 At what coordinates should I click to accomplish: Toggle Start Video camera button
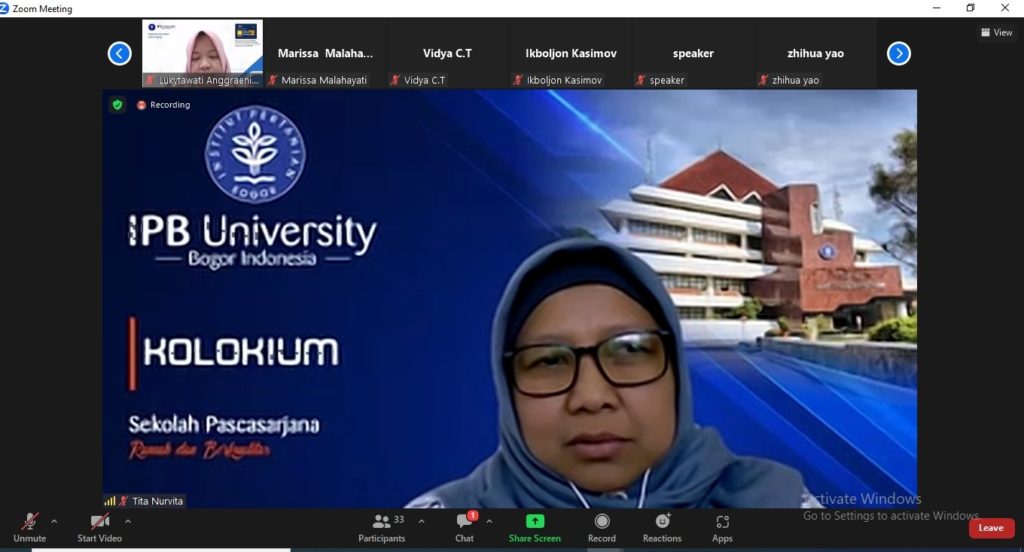point(99,528)
